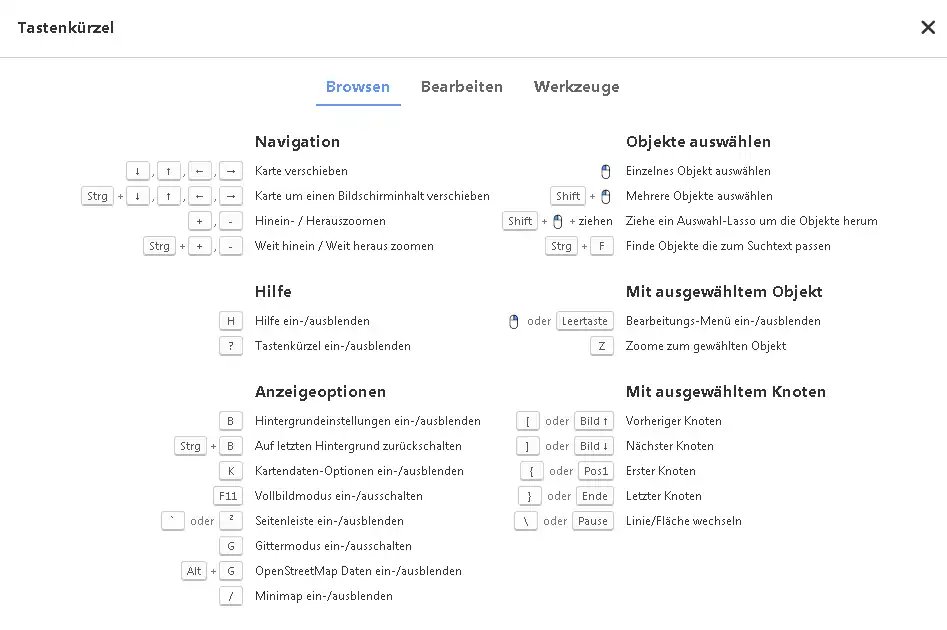Viewport: 947px width, 630px height.
Task: Click the Tastenkürzel dialog title
Action: [66, 28]
